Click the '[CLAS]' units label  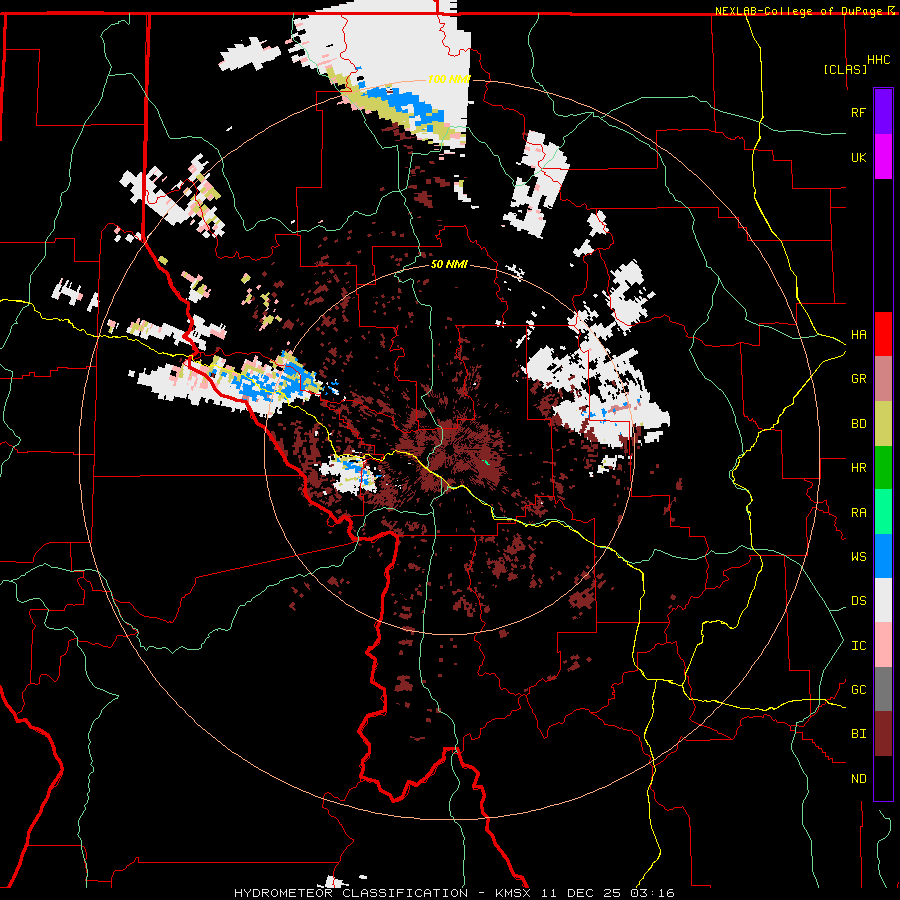coord(845,69)
